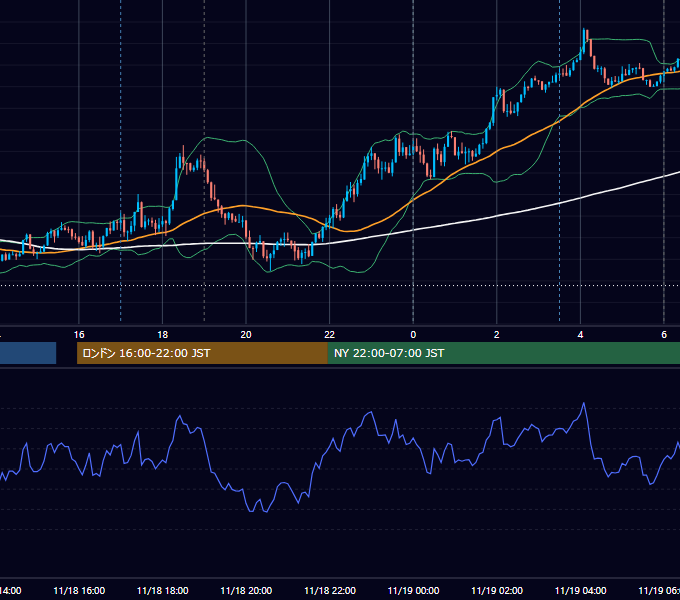Click the 11/19 02:00 date label
Image resolution: width=680 pixels, height=600 pixels.
[497, 591]
